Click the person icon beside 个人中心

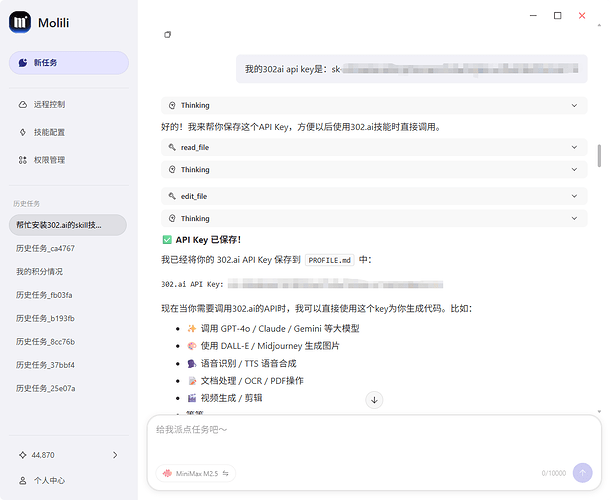click(x=23, y=481)
